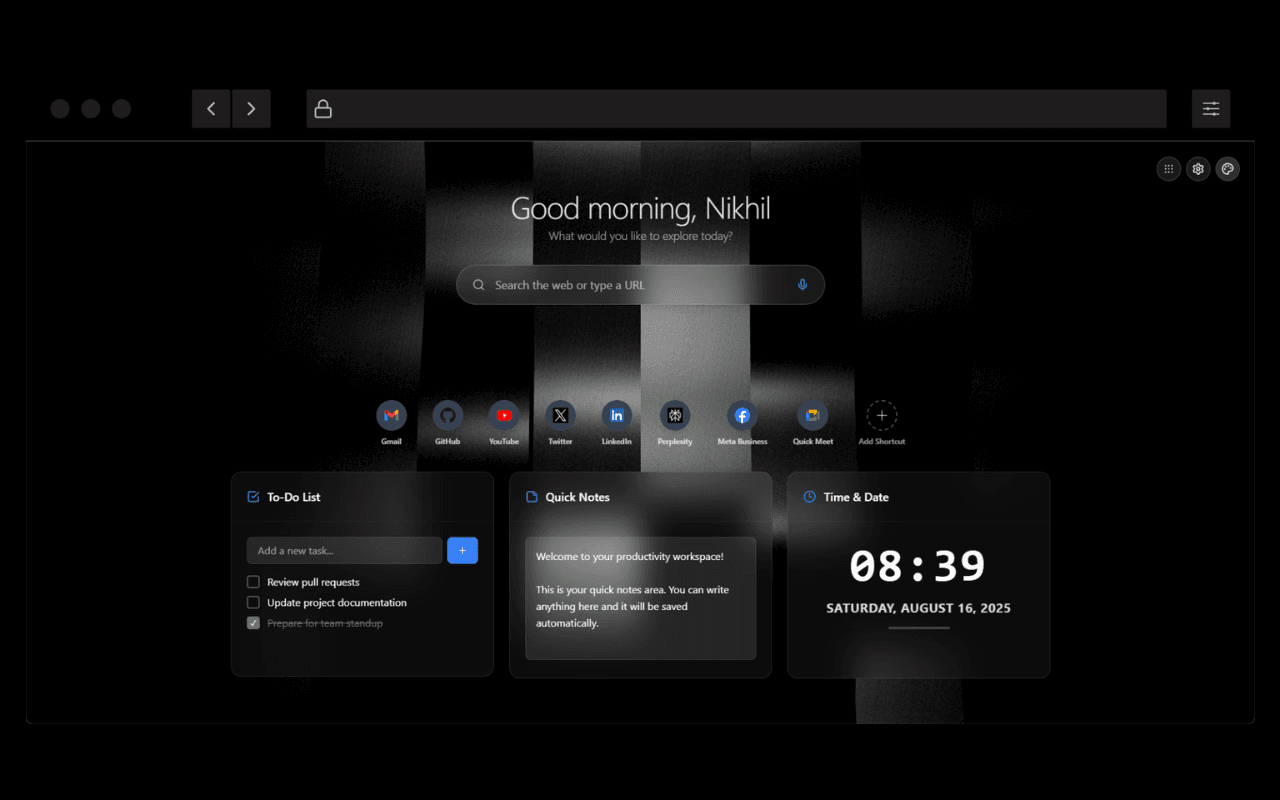Image resolution: width=1280 pixels, height=800 pixels.
Task: Start a Quick Meet session
Action: pos(813,417)
